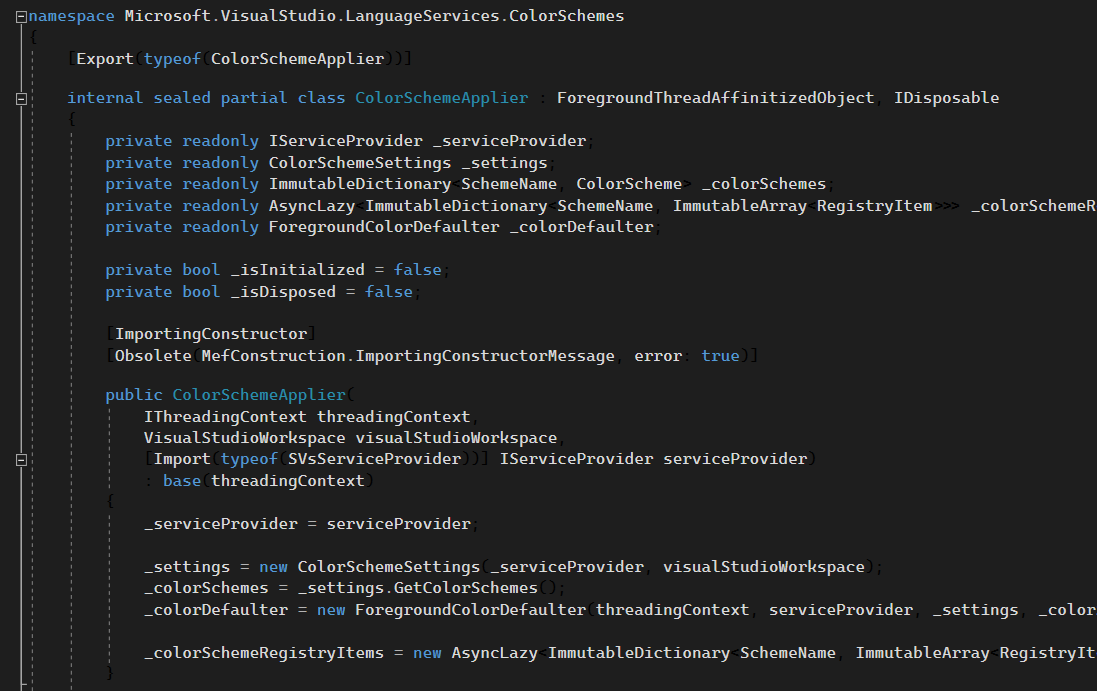Viewport: 1097px width, 691px height.
Task: Click 'new ColorSchemeSettings' expression
Action: [369, 567]
